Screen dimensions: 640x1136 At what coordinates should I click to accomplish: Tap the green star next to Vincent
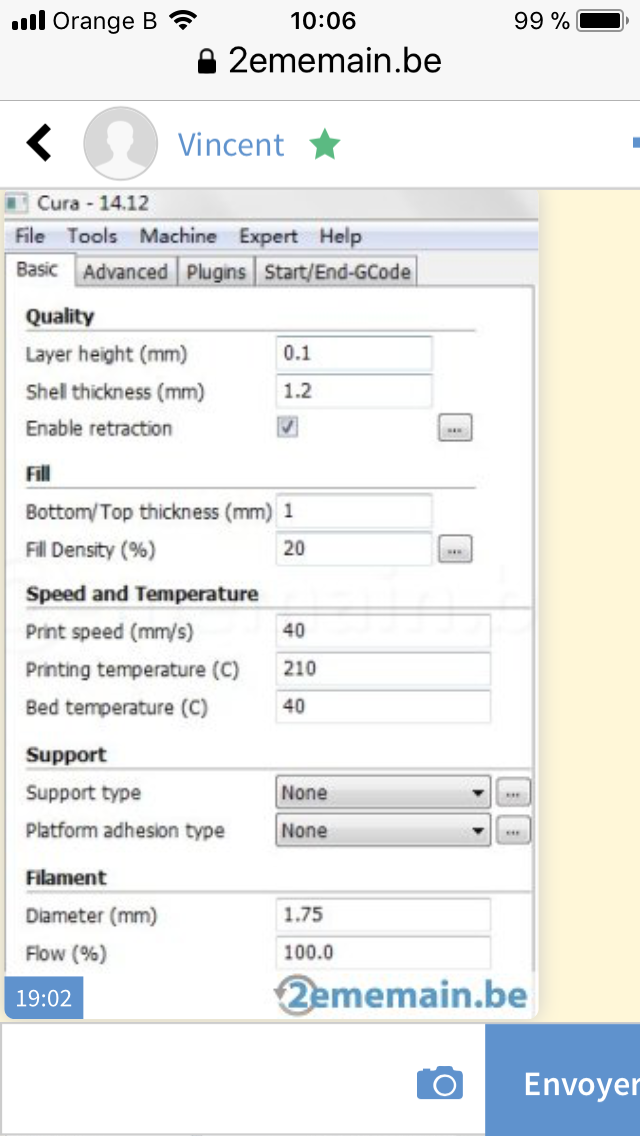324,144
